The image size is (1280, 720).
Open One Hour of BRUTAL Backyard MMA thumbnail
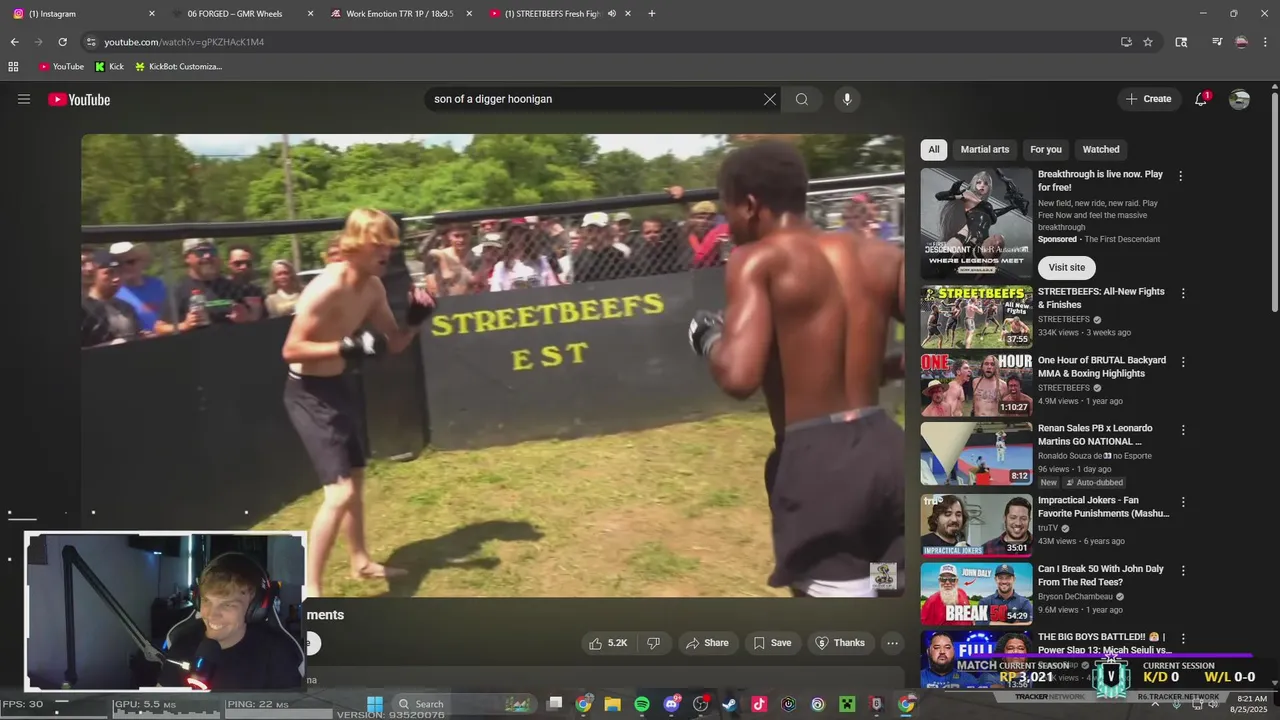(x=976, y=385)
